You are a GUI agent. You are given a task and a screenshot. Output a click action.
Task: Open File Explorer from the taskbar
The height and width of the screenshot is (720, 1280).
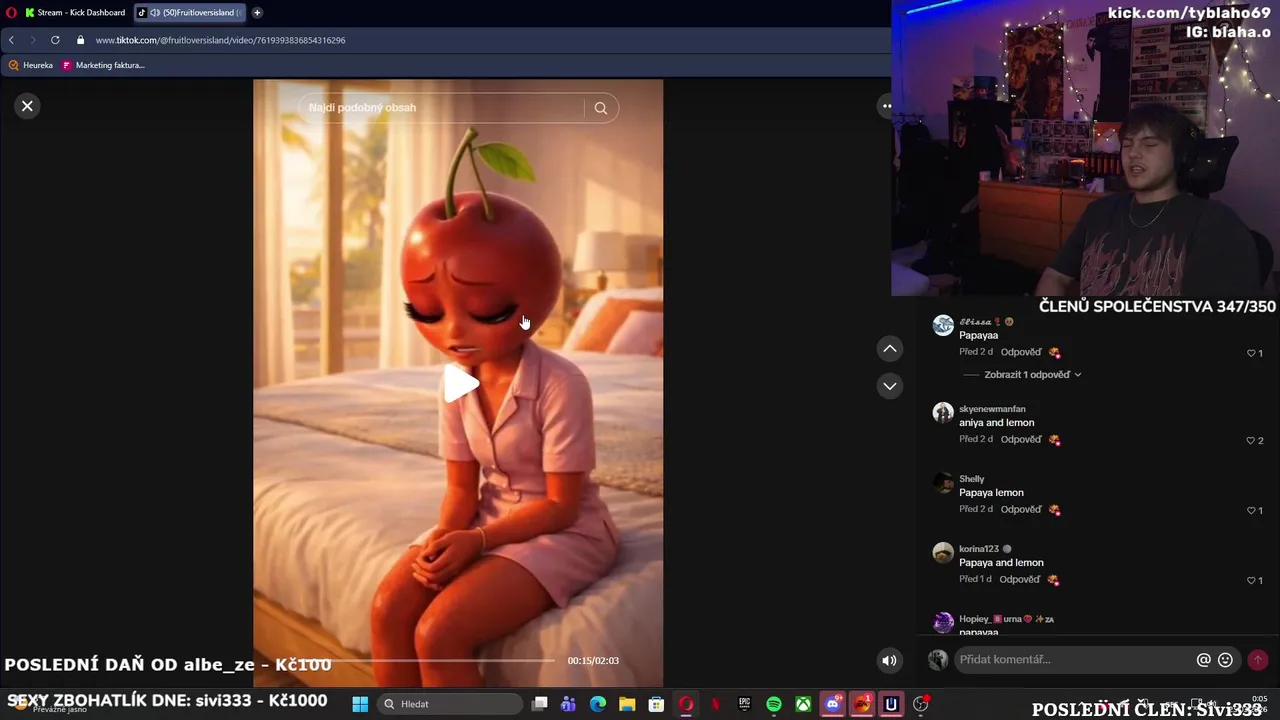[627, 704]
